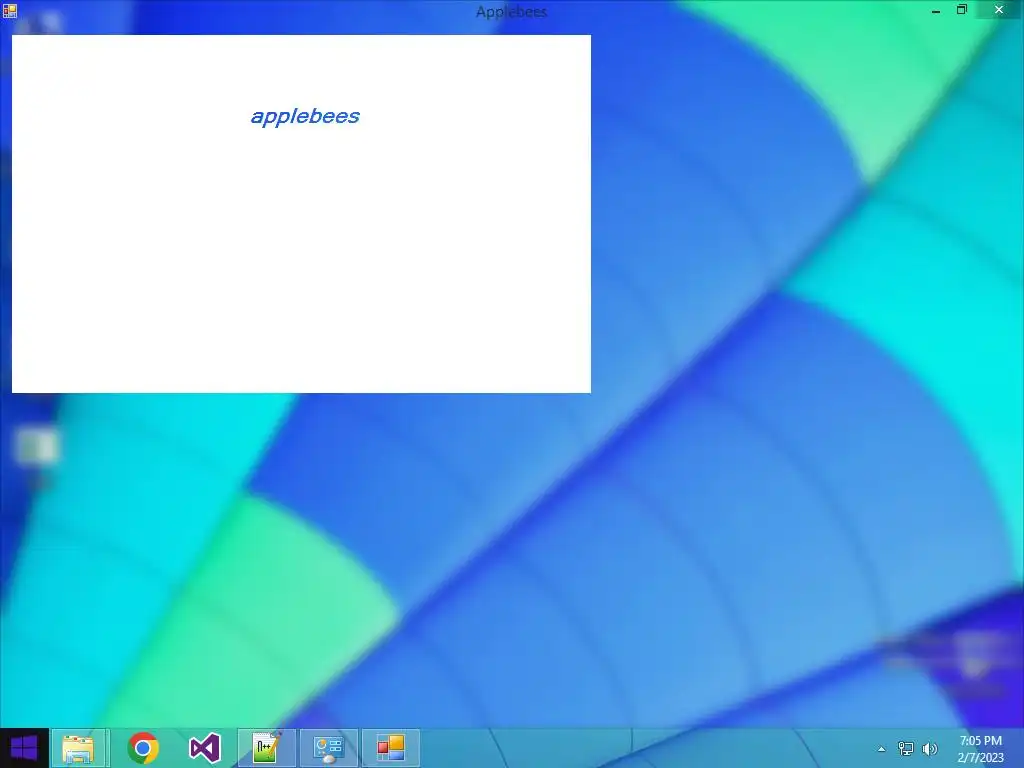Open Notepad++ from the taskbar
The width and height of the screenshot is (1024, 768).
266,748
